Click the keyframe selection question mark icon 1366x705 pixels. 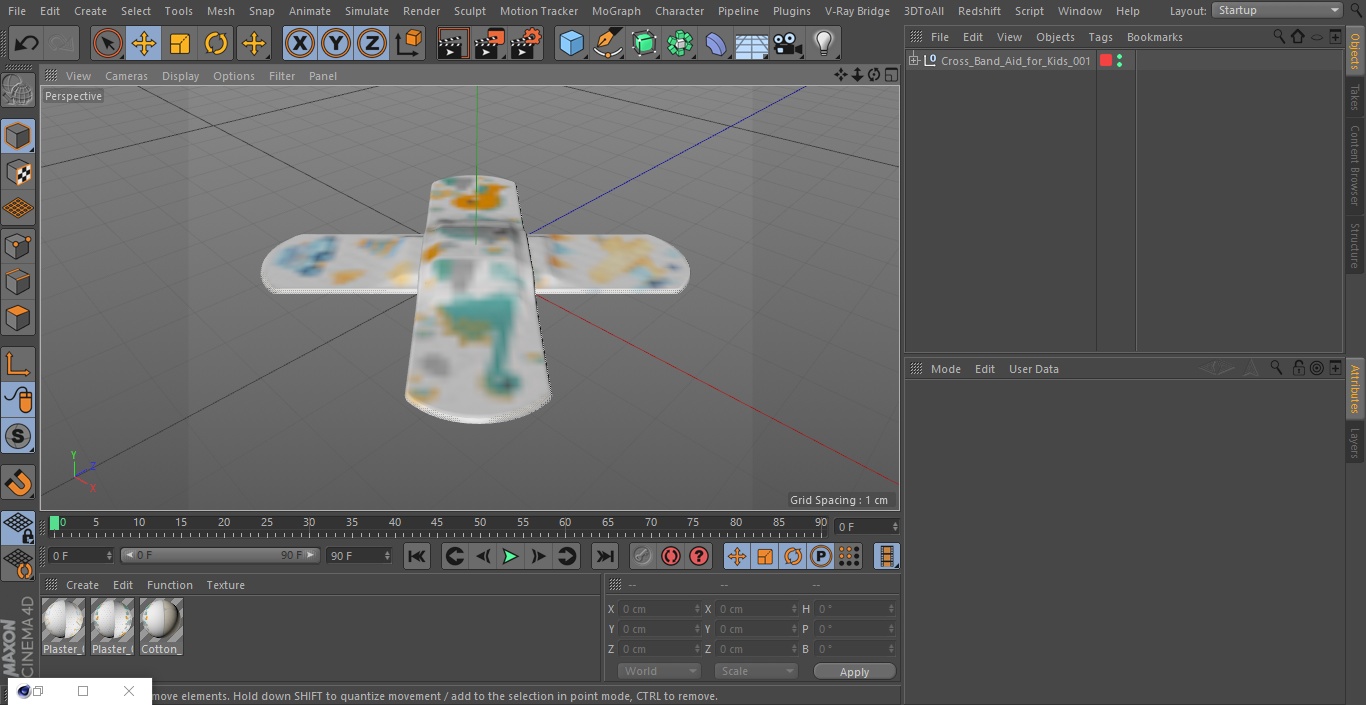coord(699,556)
